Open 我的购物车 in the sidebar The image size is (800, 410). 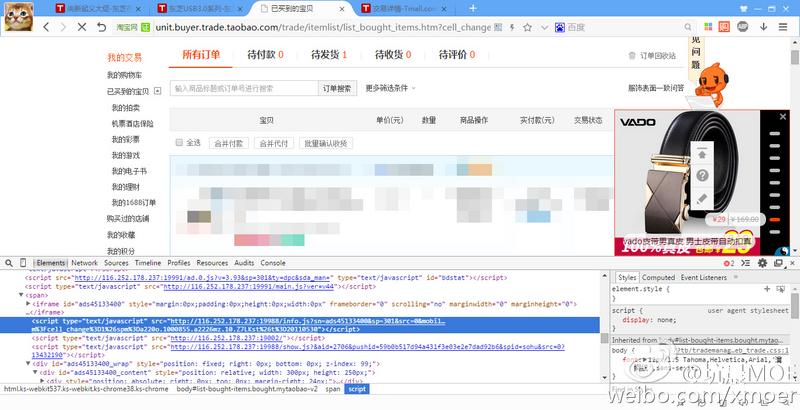pyautogui.click(x=124, y=75)
